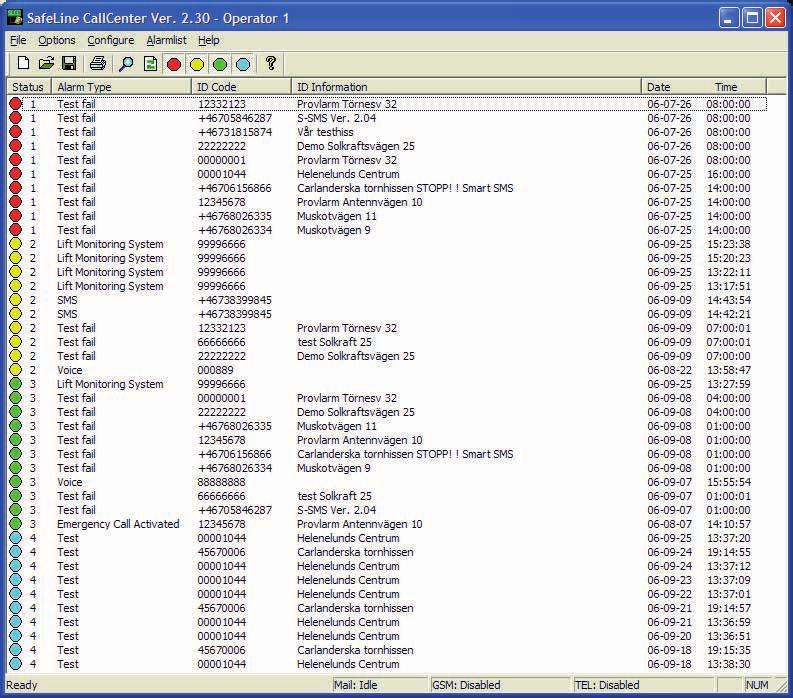
Task: Sort by the Date column header
Action: [658, 87]
